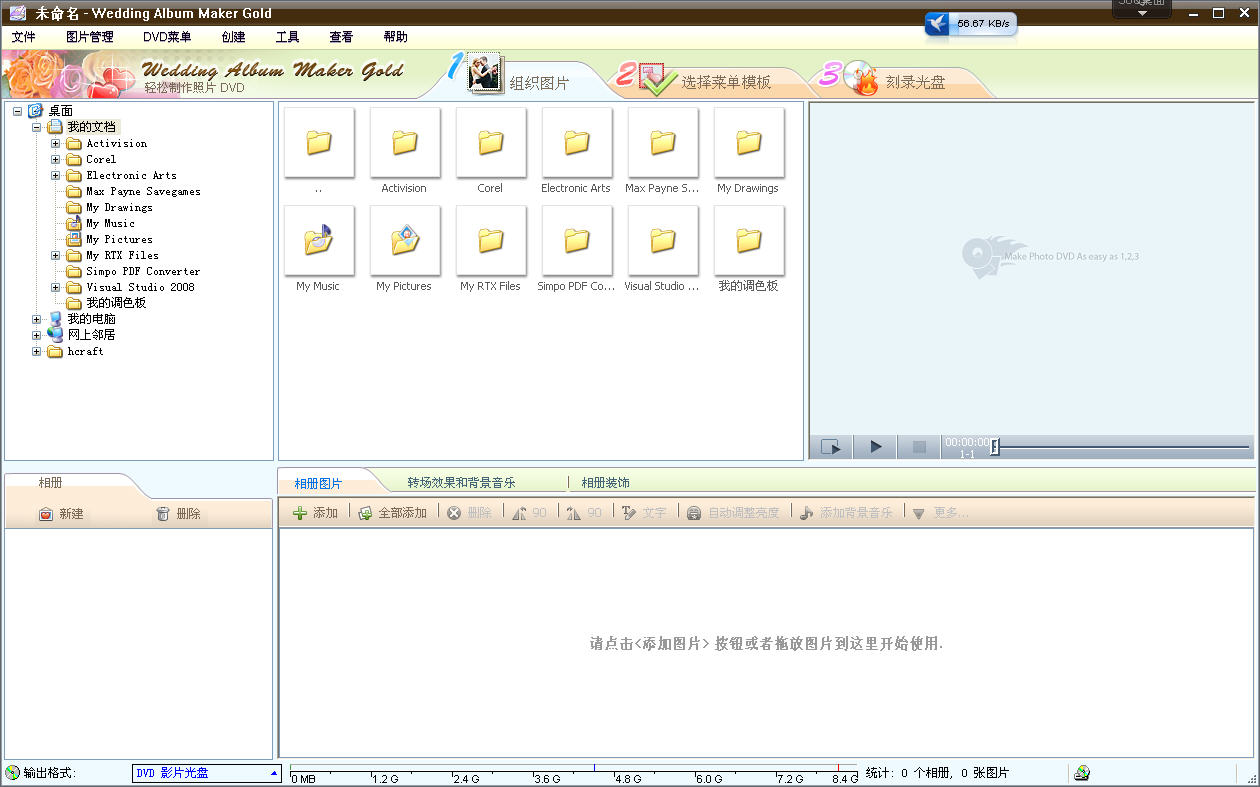Select the My Pictures folder thumbnail
This screenshot has width=1260, height=787.
click(x=404, y=241)
